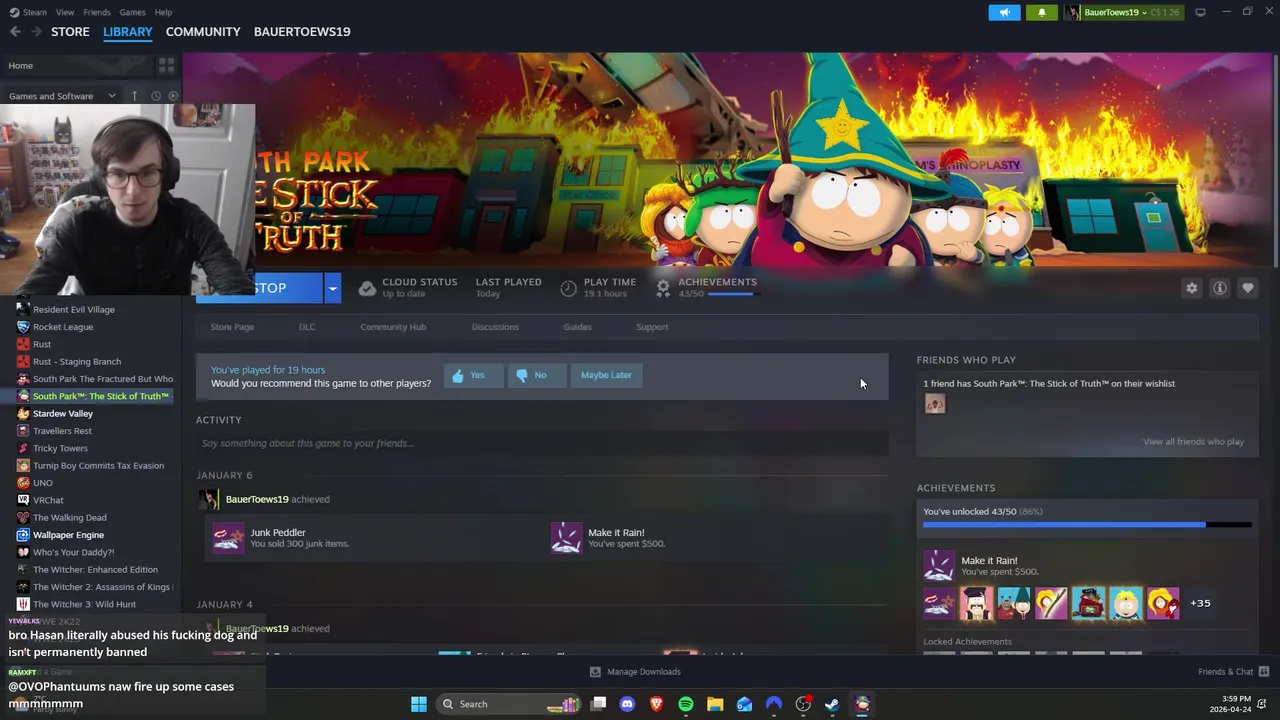Open Community Hub link
This screenshot has width=1280, height=720.
pyautogui.click(x=393, y=327)
